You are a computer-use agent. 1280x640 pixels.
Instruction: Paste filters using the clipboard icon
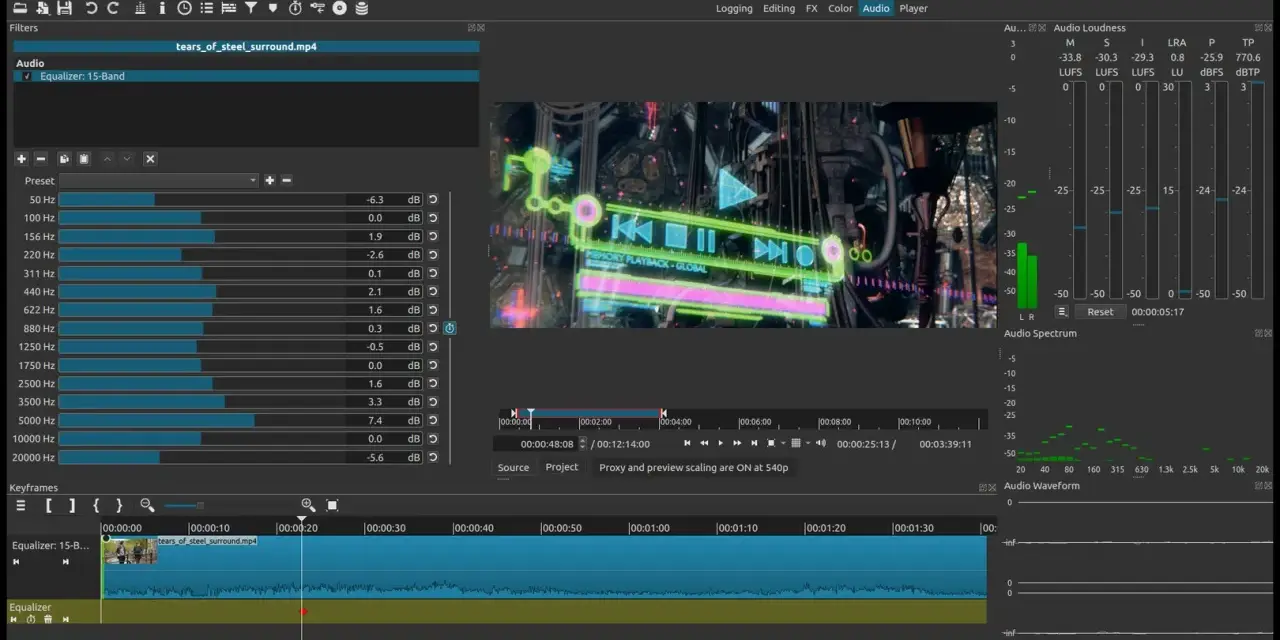tap(84, 159)
